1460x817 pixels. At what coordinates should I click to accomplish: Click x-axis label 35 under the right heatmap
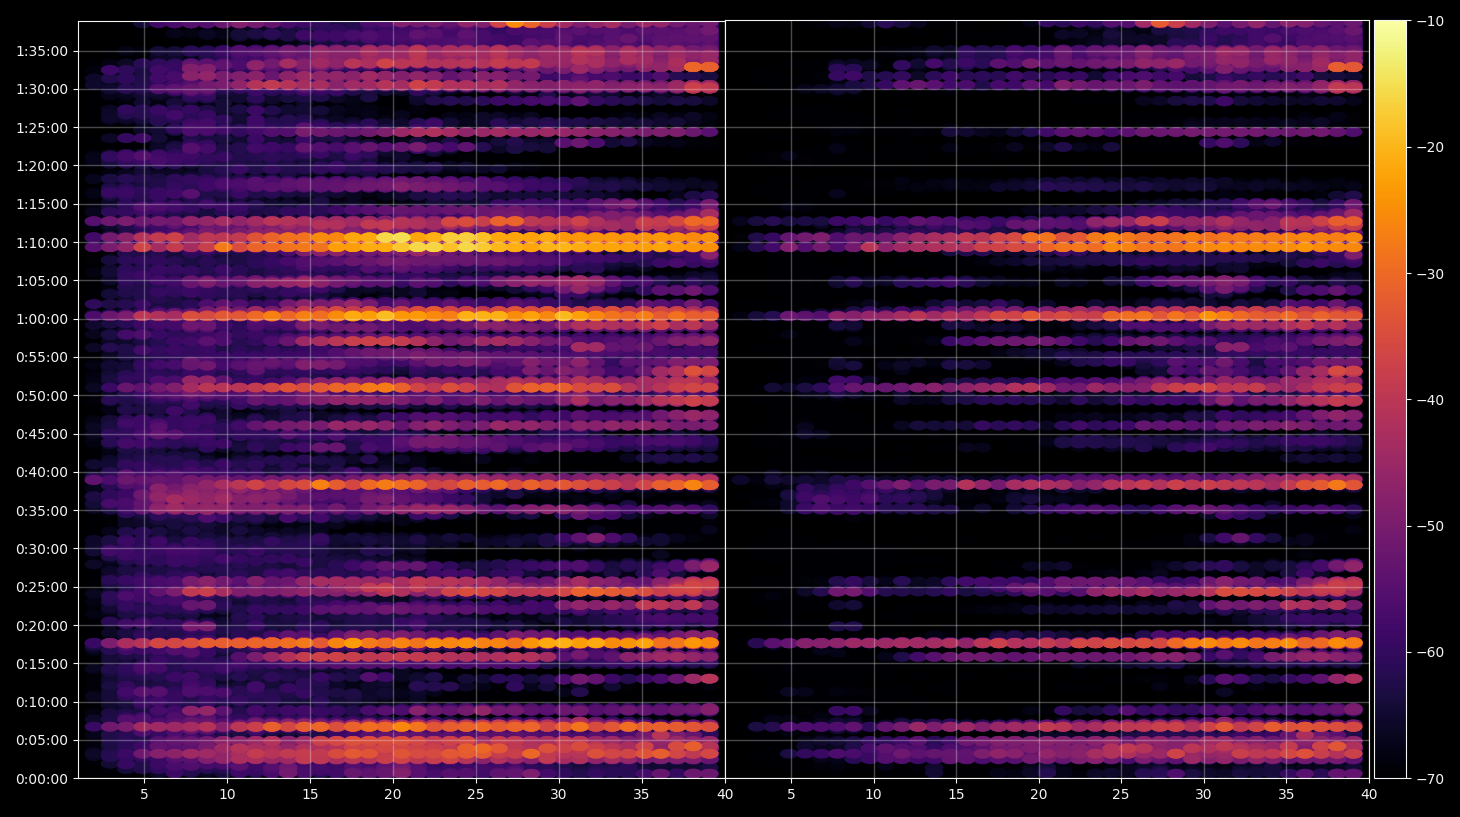coord(1286,795)
